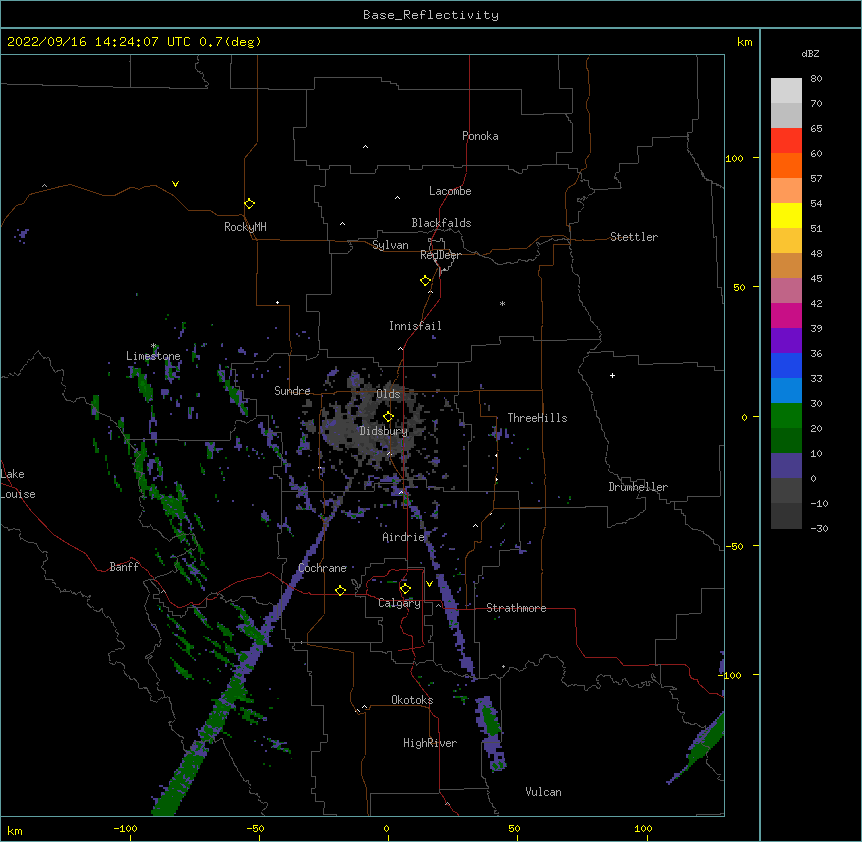The height and width of the screenshot is (842, 862).
Task: Click the yellow V marker east of Calgary
Action: tap(429, 584)
